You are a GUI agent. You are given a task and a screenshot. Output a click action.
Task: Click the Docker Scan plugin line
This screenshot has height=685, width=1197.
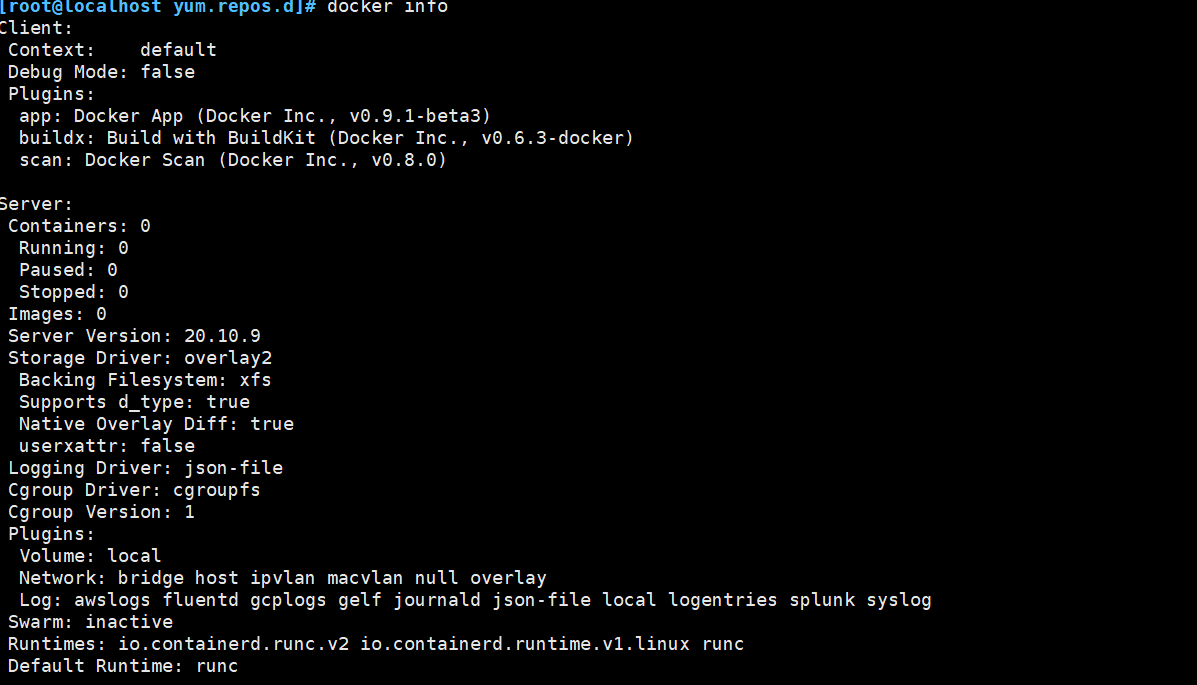pos(232,160)
